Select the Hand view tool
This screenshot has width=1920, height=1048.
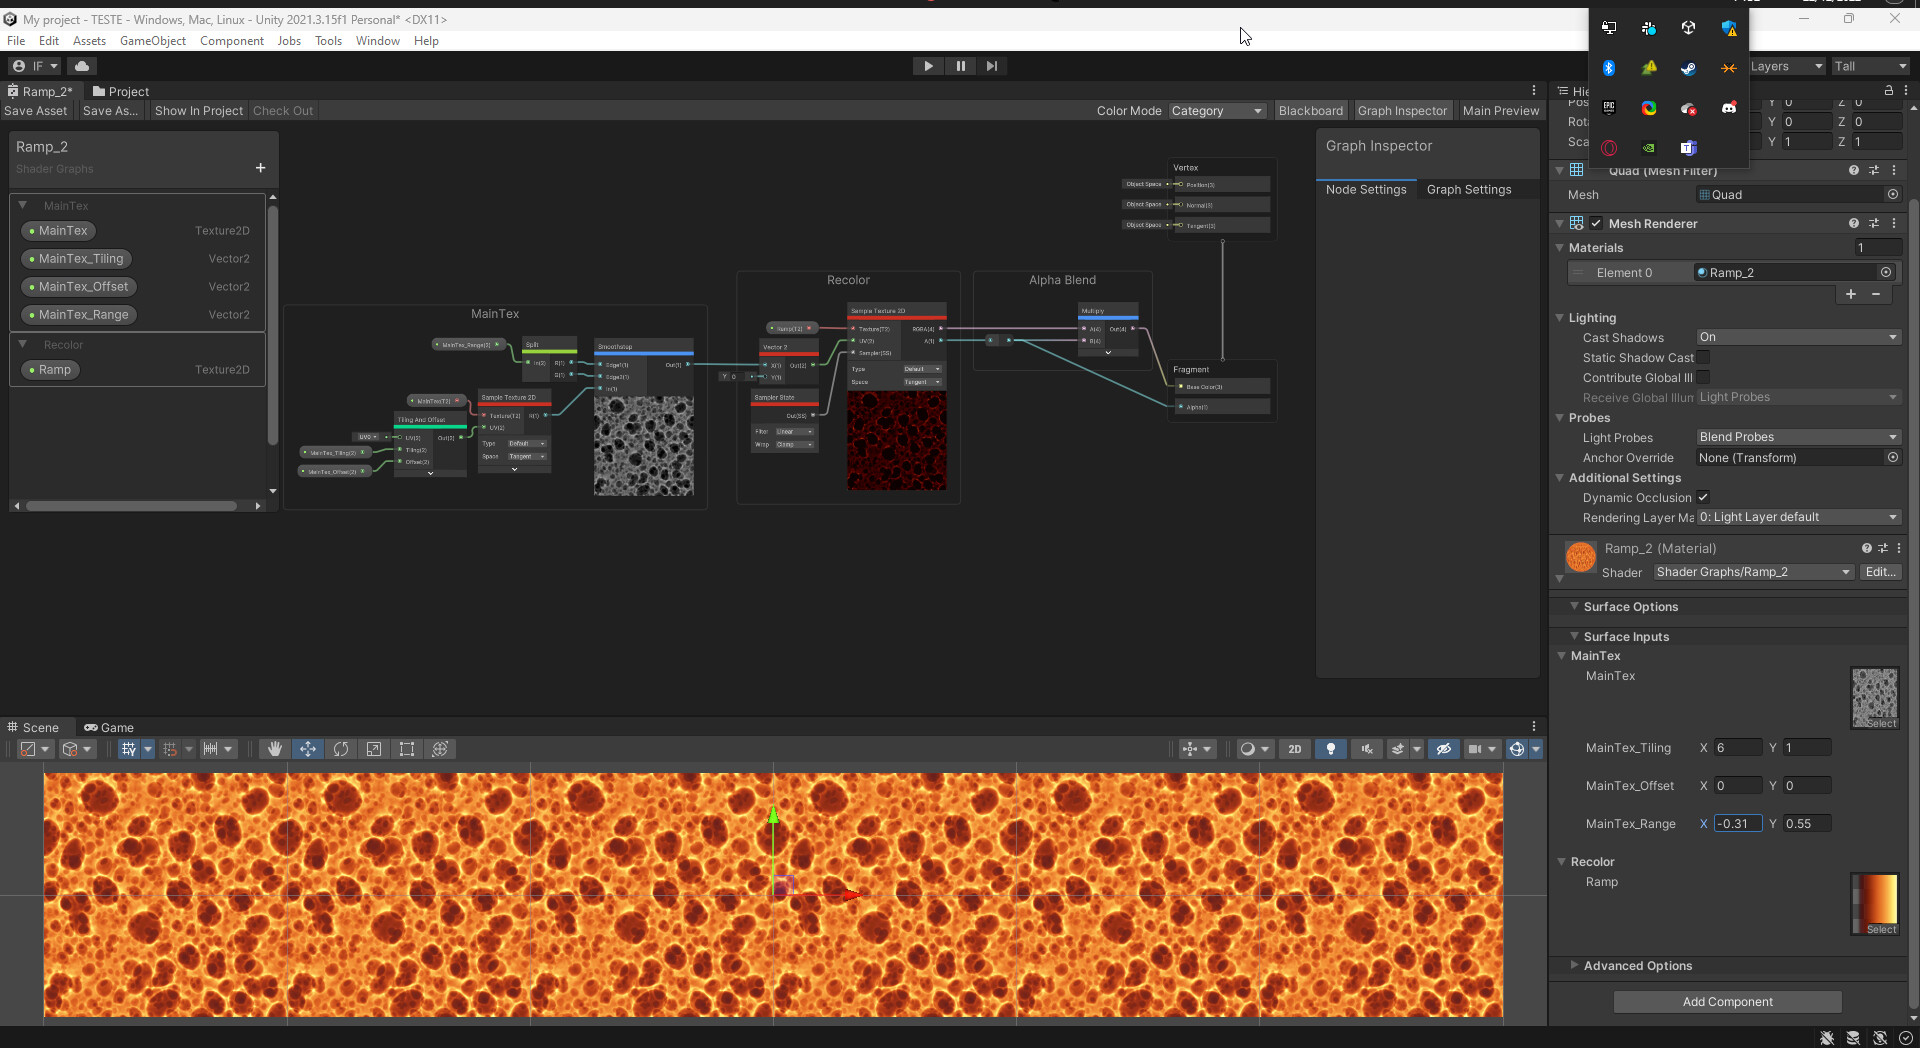[x=274, y=749]
